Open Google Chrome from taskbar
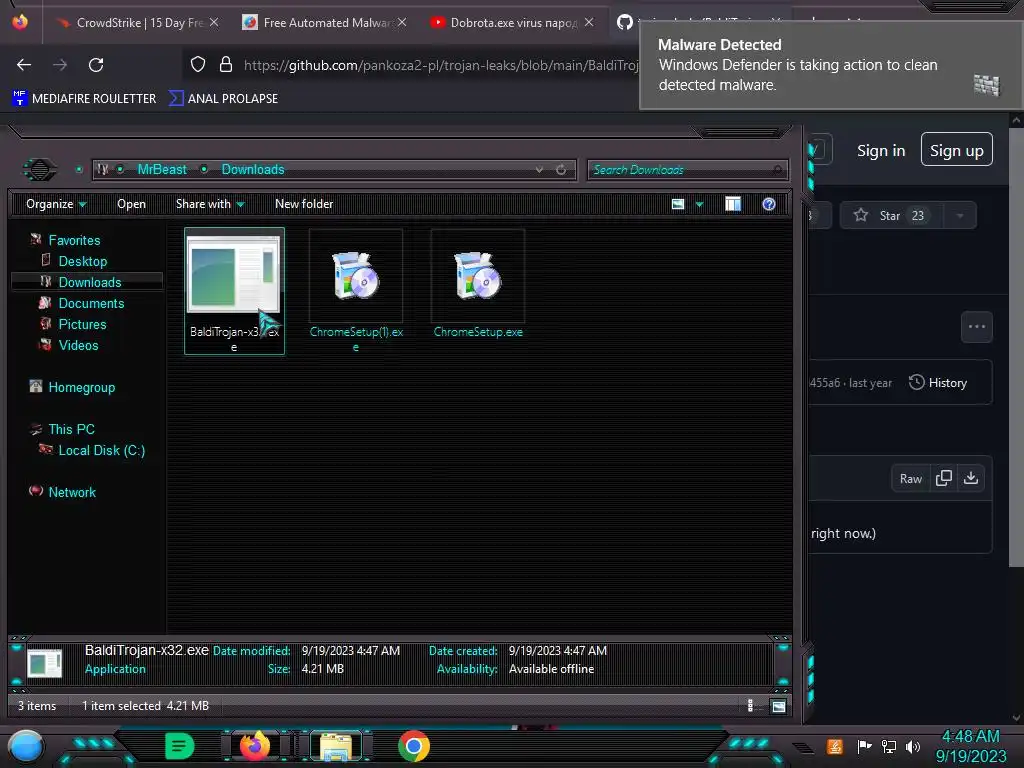 tap(413, 746)
